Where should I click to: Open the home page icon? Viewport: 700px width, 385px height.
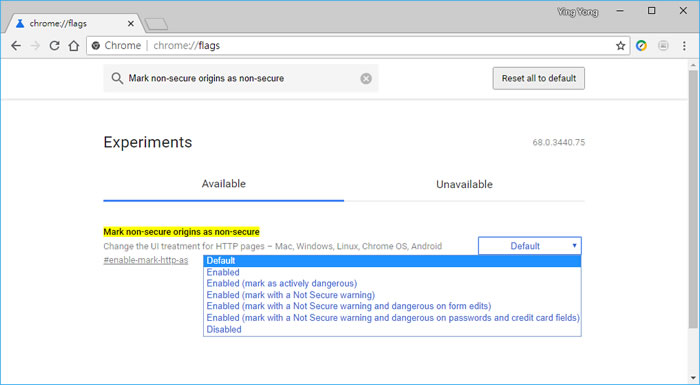[74, 46]
